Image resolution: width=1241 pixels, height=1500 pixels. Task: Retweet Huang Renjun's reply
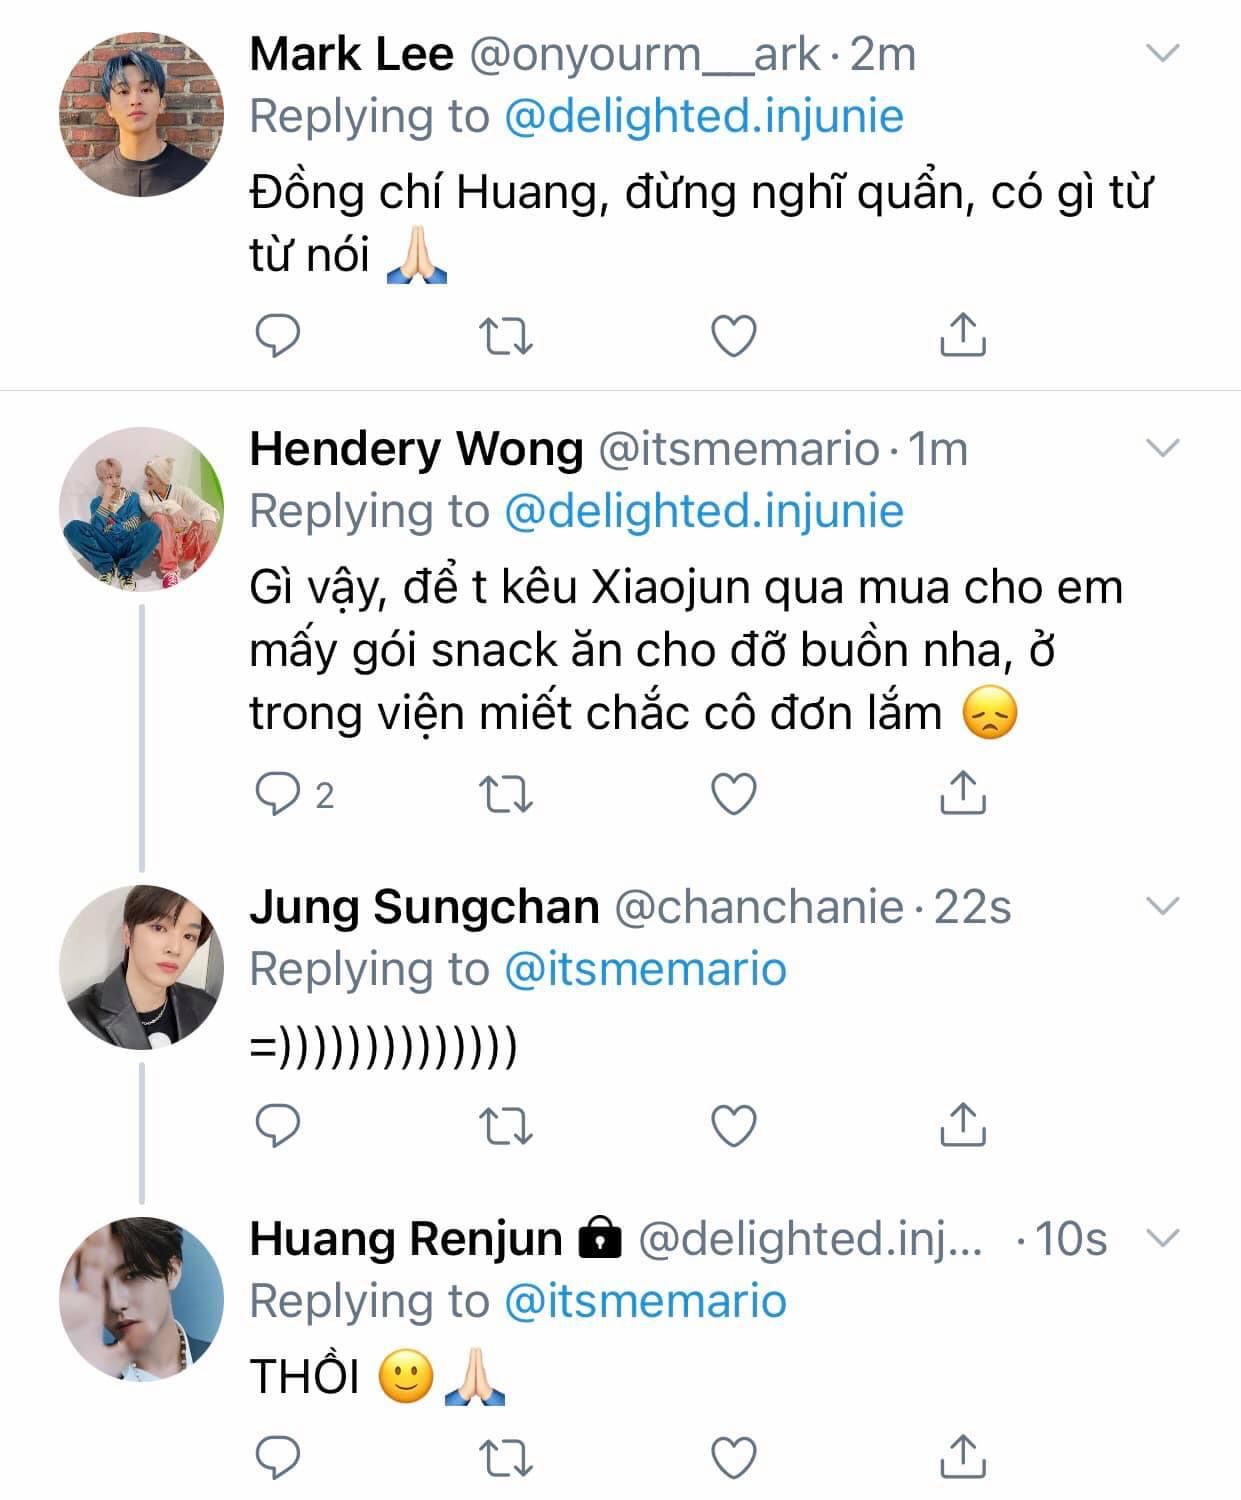pos(507,1458)
